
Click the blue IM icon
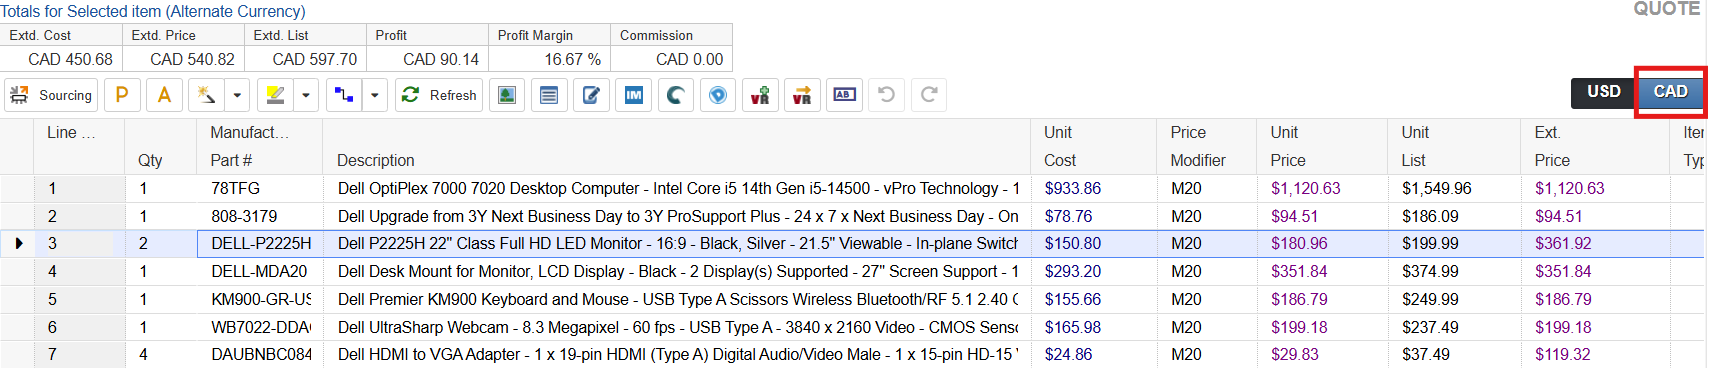click(x=633, y=95)
